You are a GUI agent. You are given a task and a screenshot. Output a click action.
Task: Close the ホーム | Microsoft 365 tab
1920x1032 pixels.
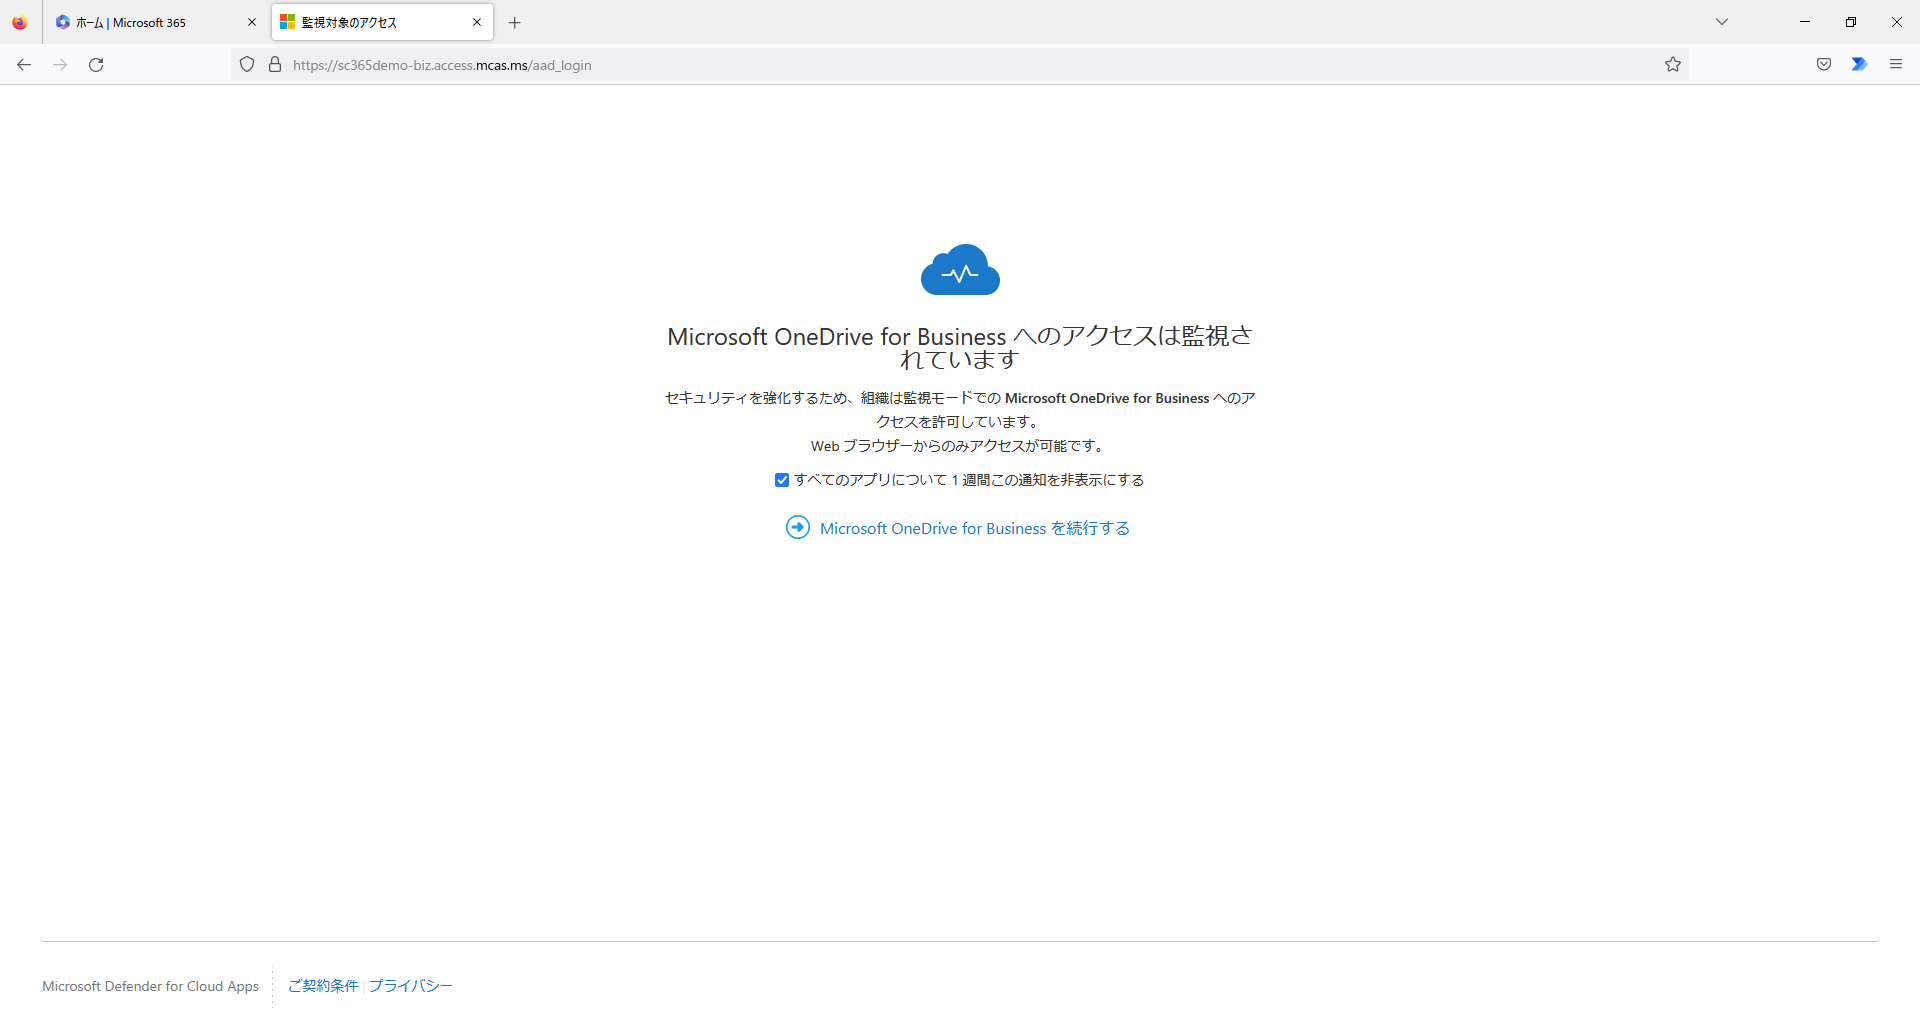(x=252, y=22)
